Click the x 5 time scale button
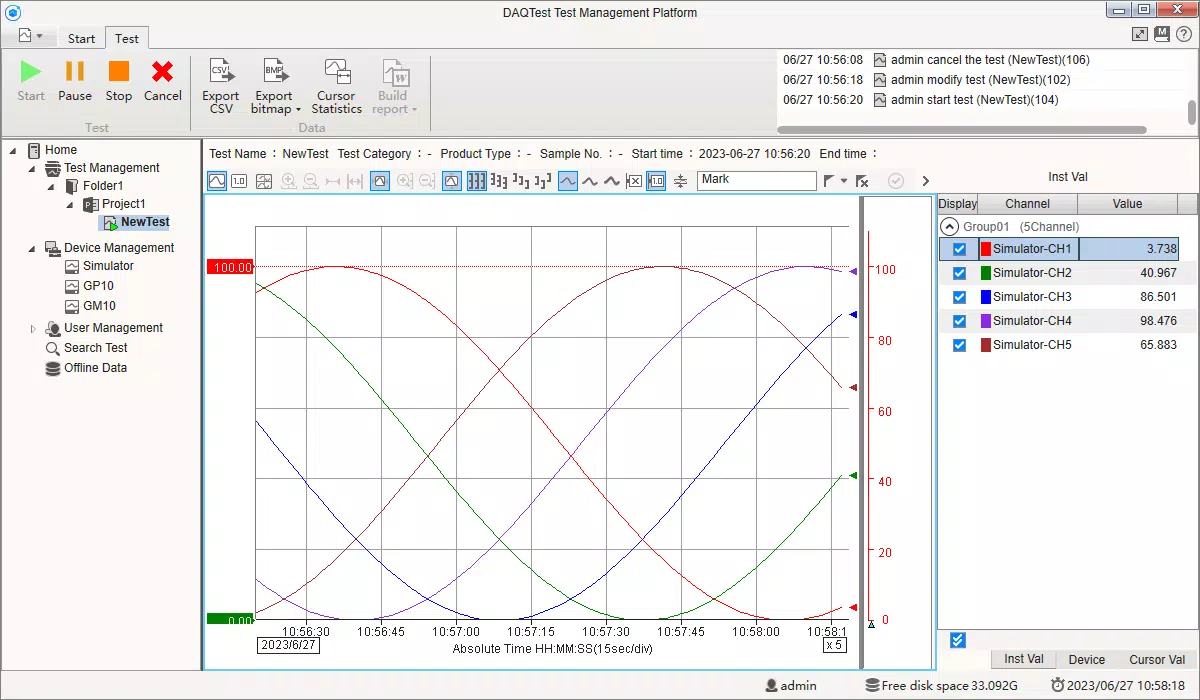1200x700 pixels. (x=834, y=645)
